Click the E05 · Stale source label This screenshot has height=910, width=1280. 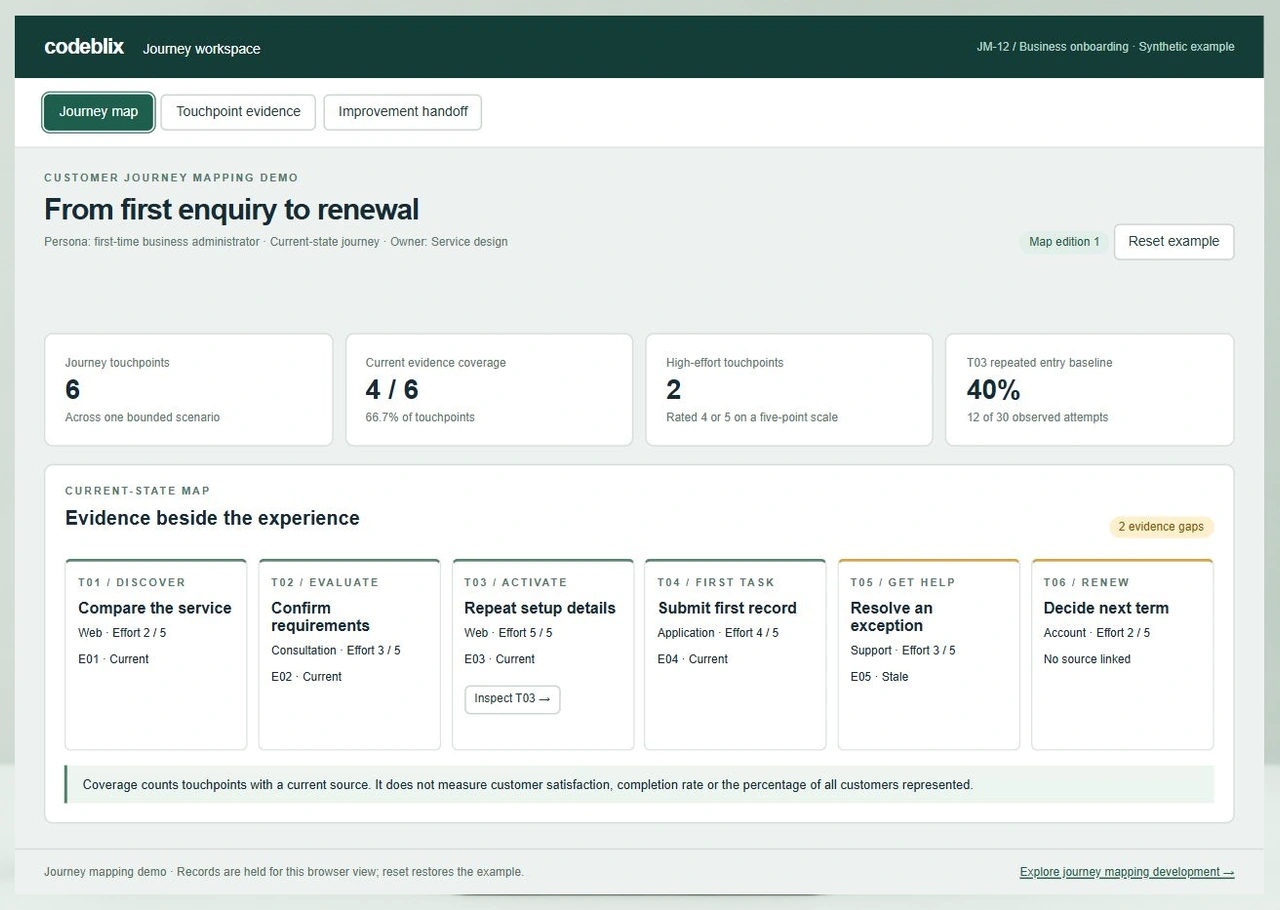click(x=880, y=677)
